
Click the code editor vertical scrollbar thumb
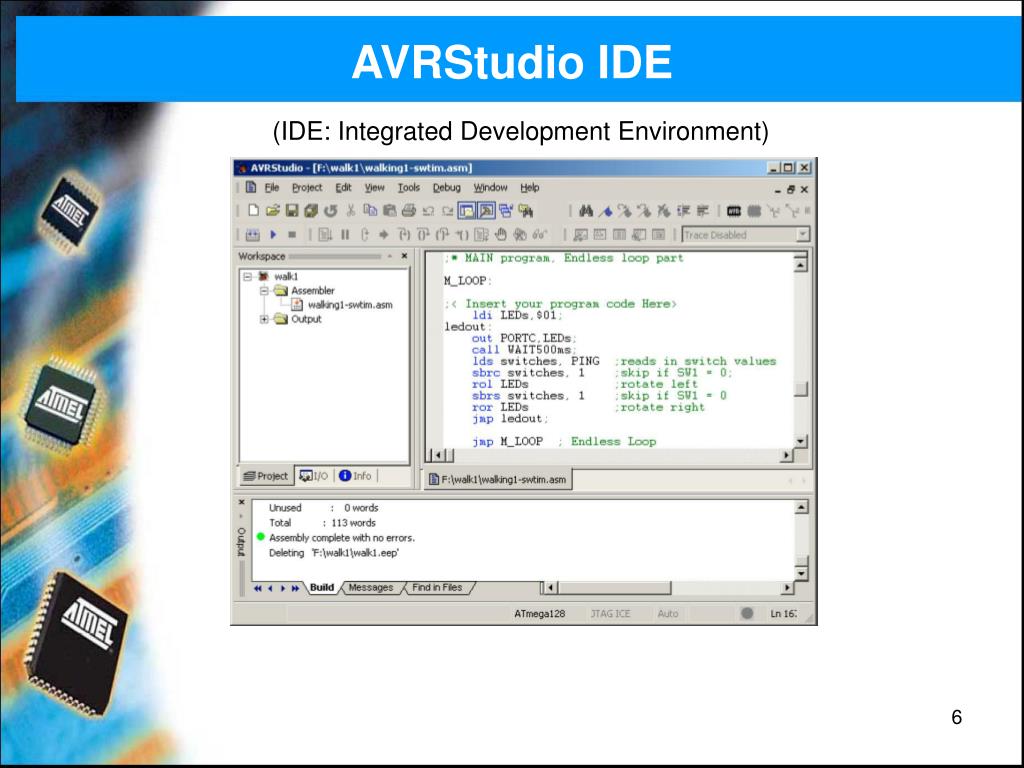click(x=801, y=389)
